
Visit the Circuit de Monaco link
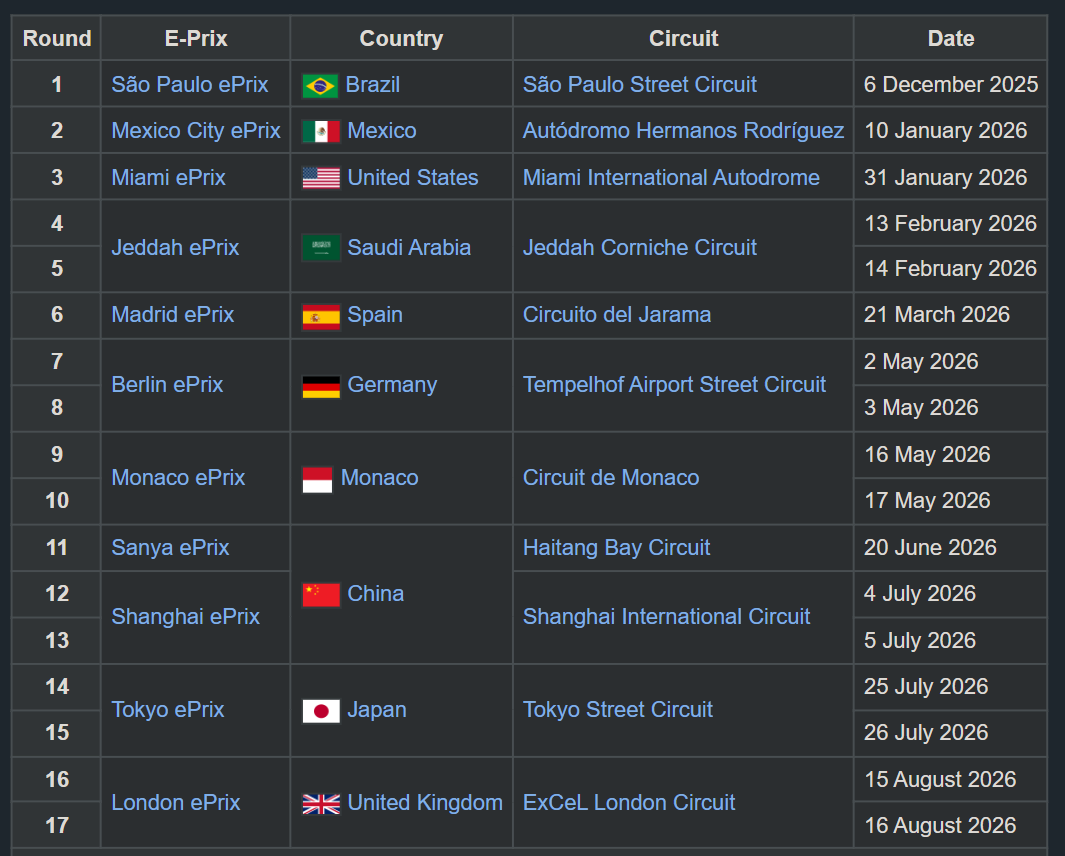611,478
